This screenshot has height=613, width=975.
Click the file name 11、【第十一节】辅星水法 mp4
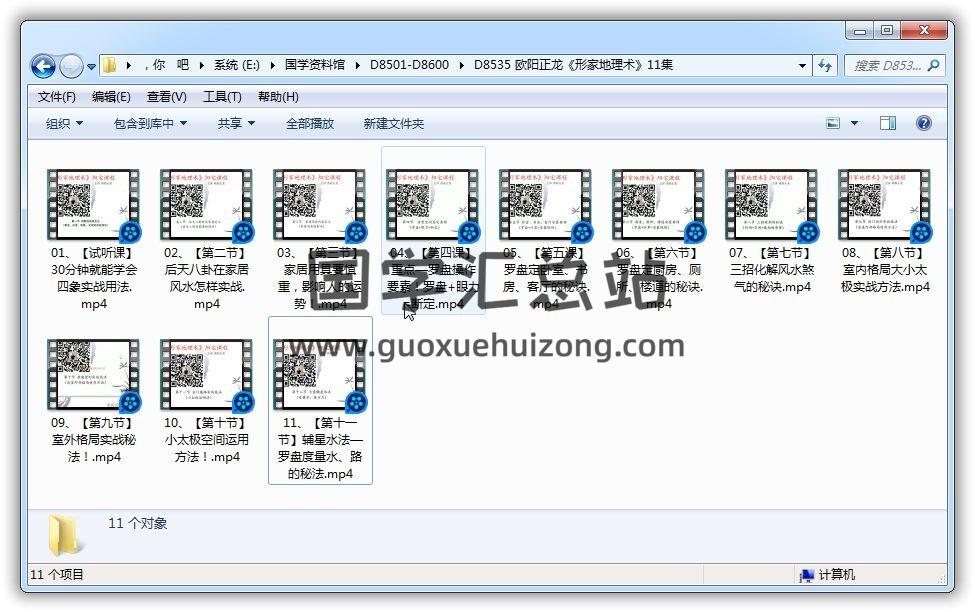click(320, 448)
